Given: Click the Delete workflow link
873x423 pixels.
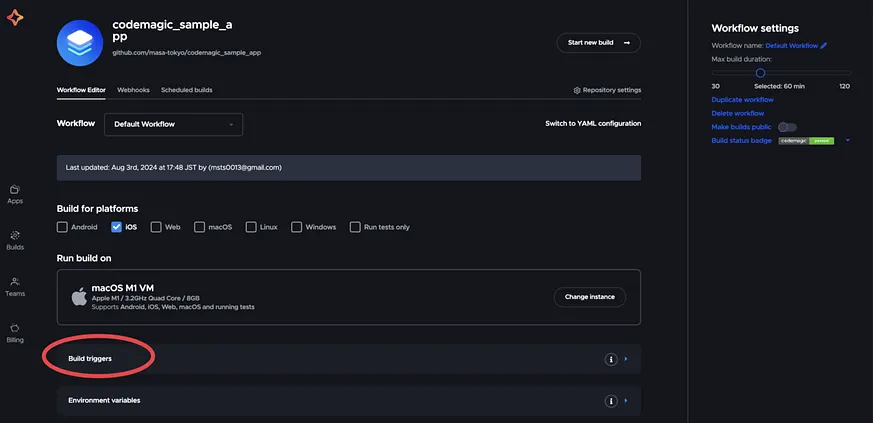Looking at the screenshot, I should click(x=738, y=114).
